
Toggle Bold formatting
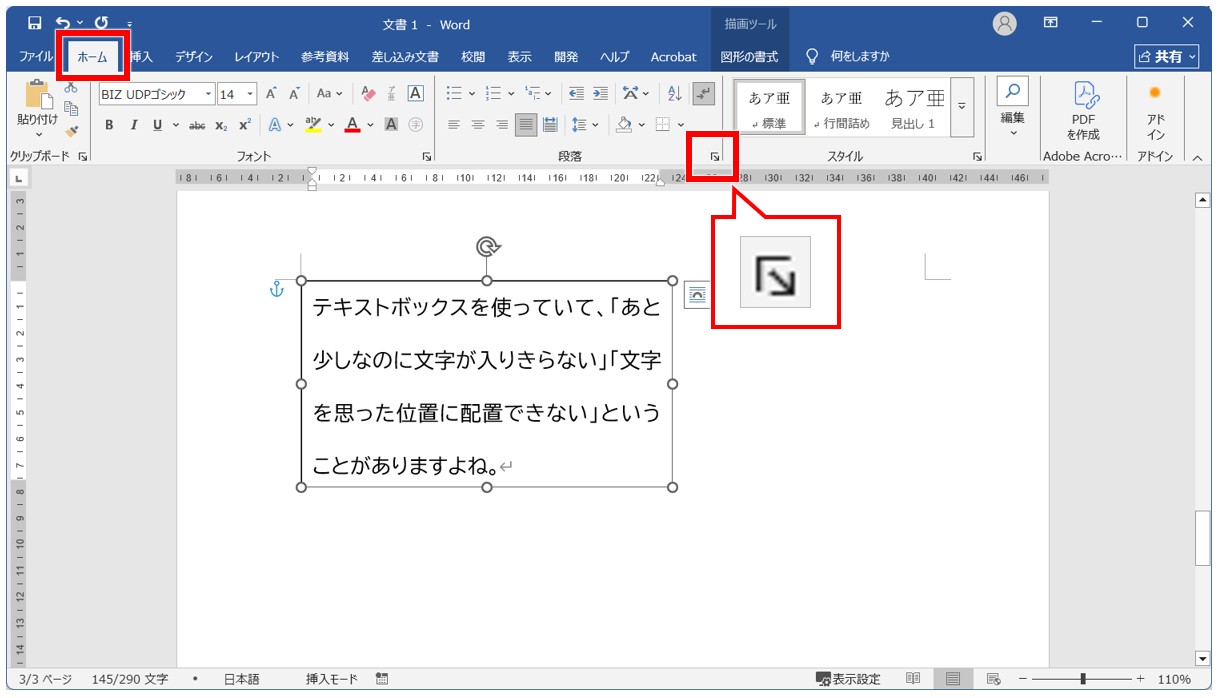(x=108, y=125)
